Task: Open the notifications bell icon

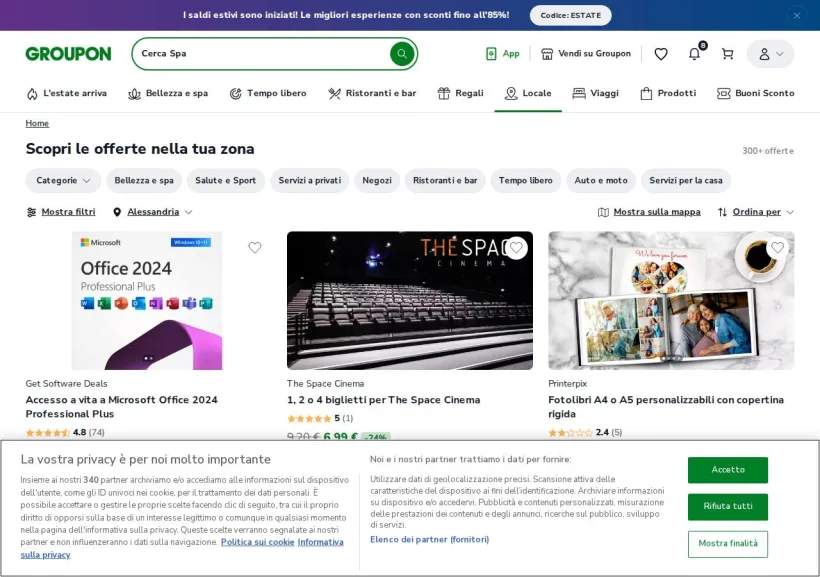Action: tap(694, 53)
